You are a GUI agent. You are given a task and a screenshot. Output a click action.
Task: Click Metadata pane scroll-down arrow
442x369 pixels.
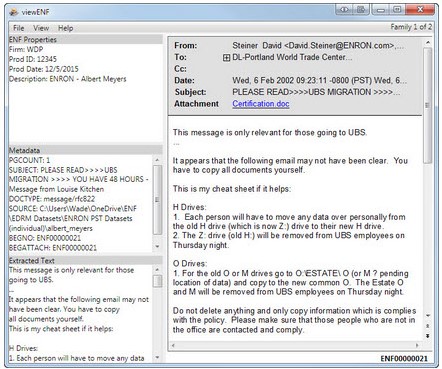pos(157,247)
